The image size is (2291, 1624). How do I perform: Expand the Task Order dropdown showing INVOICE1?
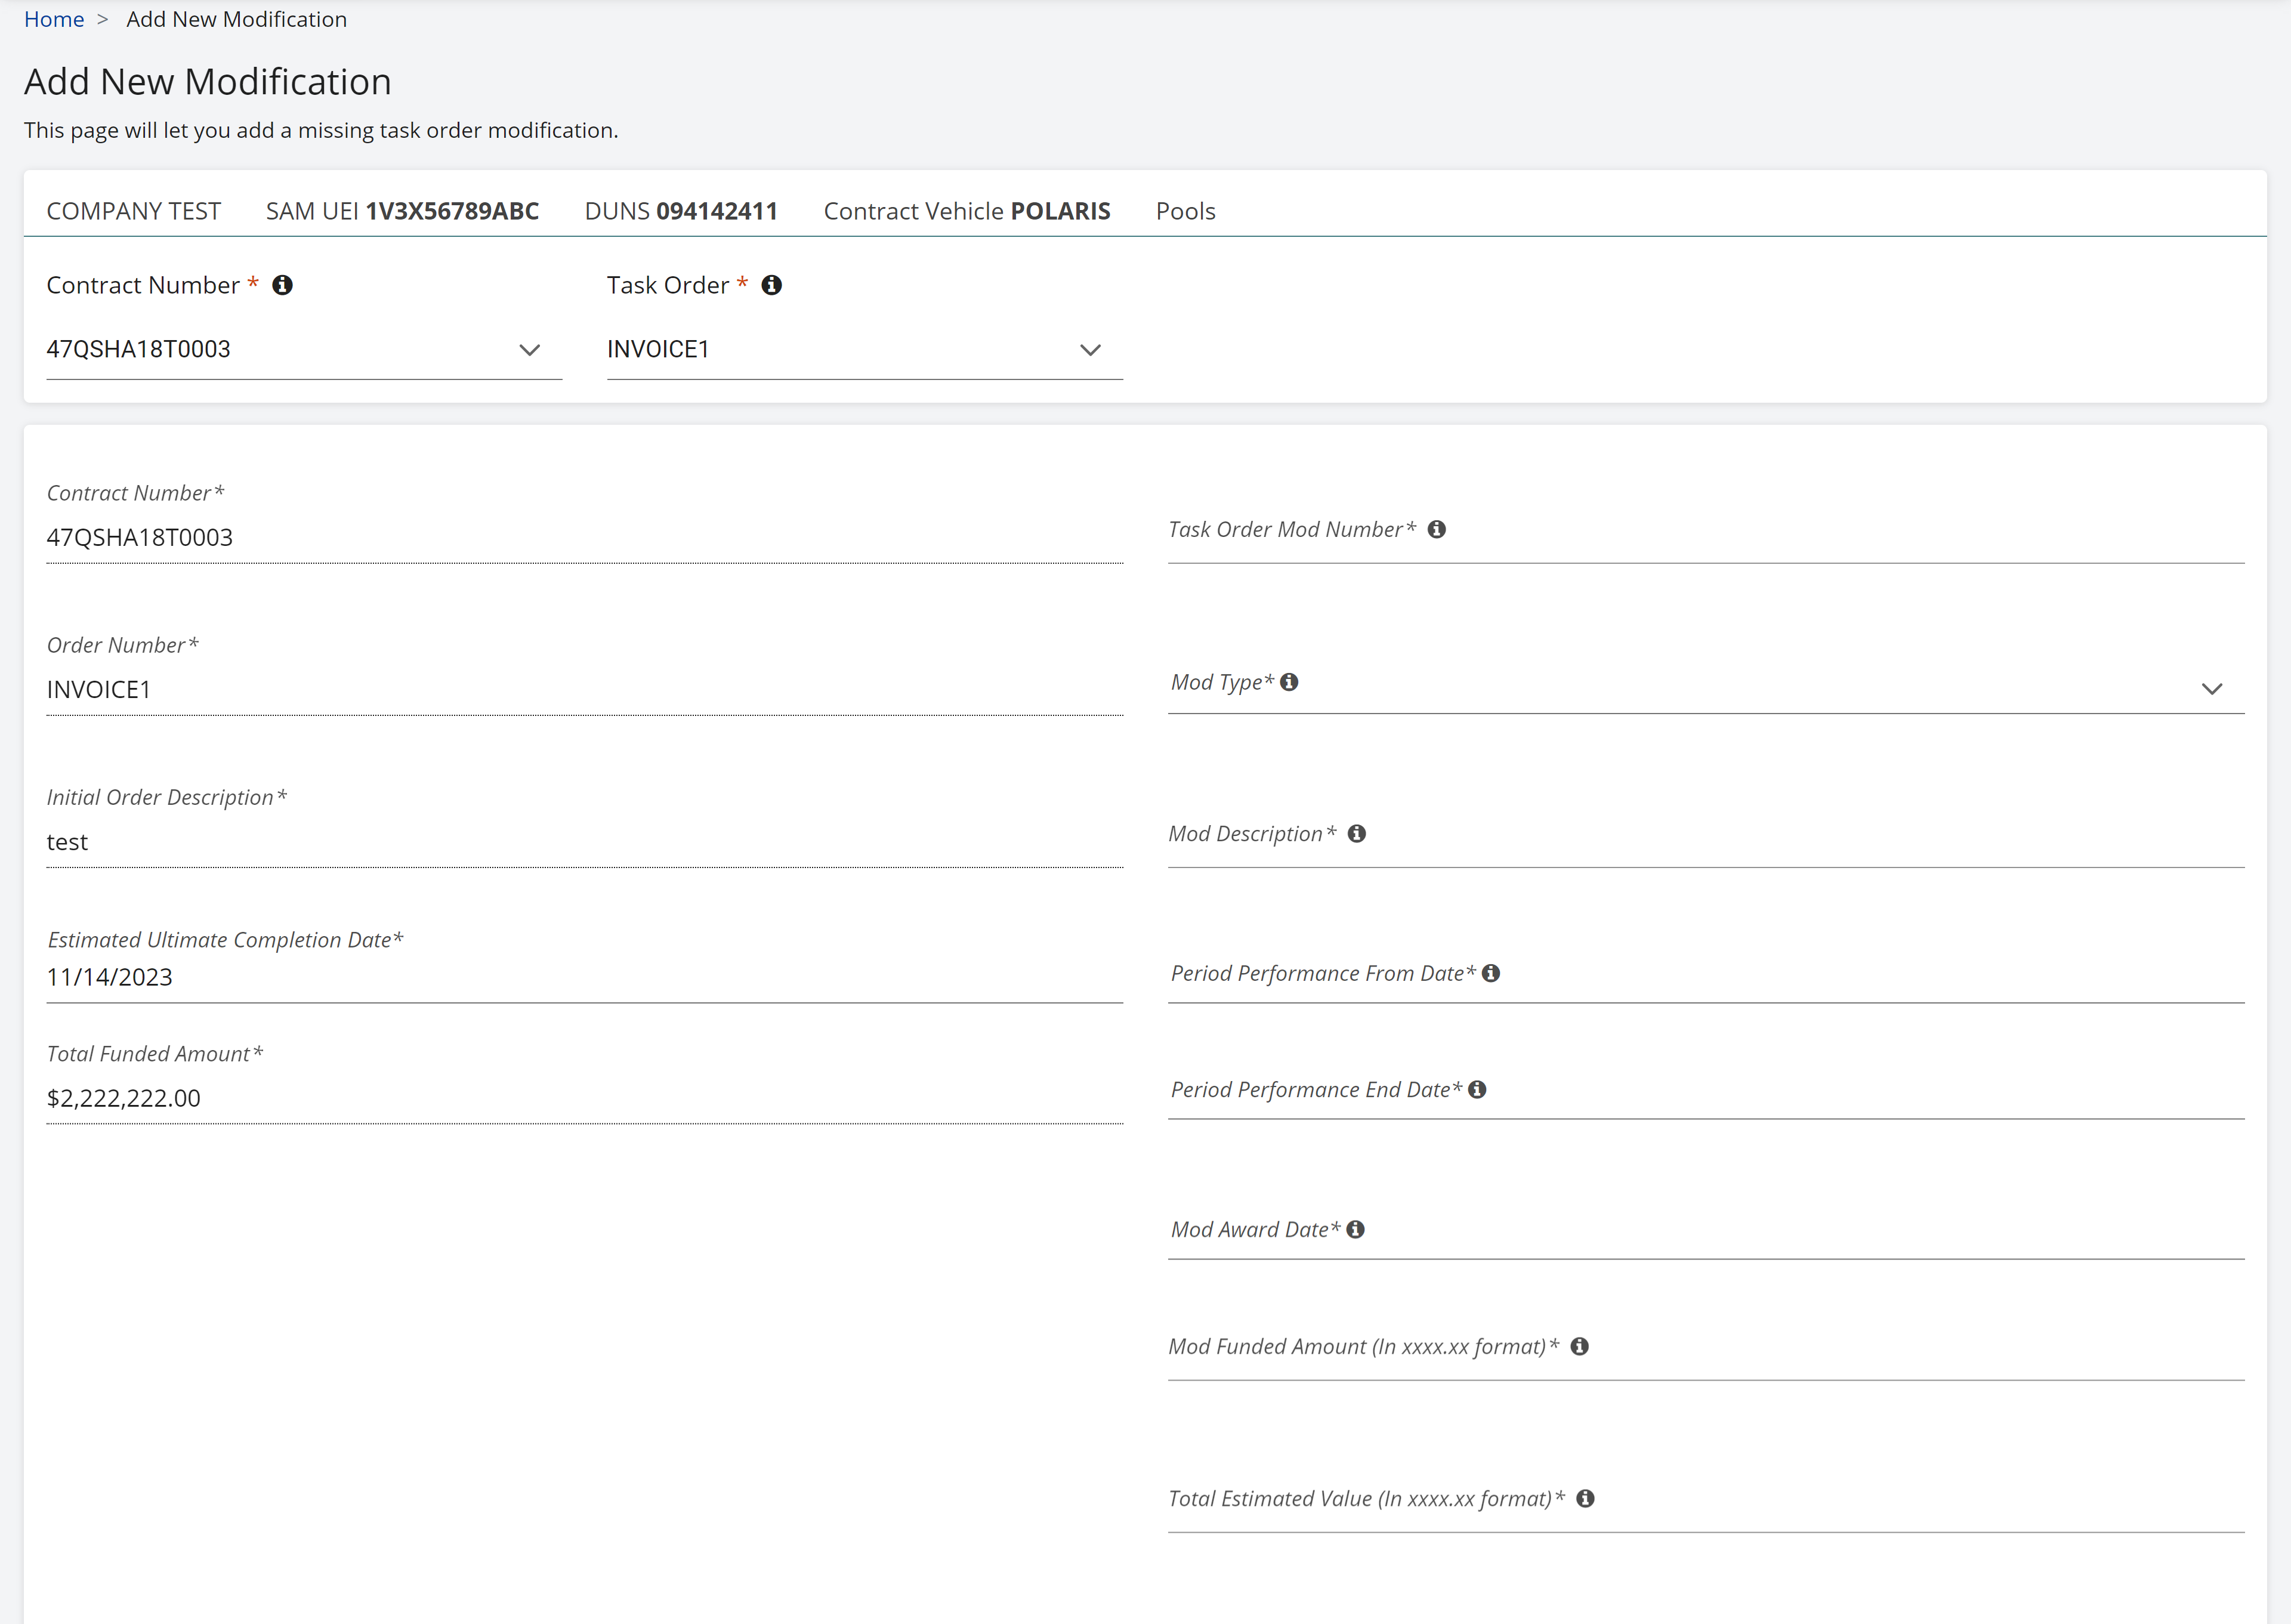click(1090, 349)
